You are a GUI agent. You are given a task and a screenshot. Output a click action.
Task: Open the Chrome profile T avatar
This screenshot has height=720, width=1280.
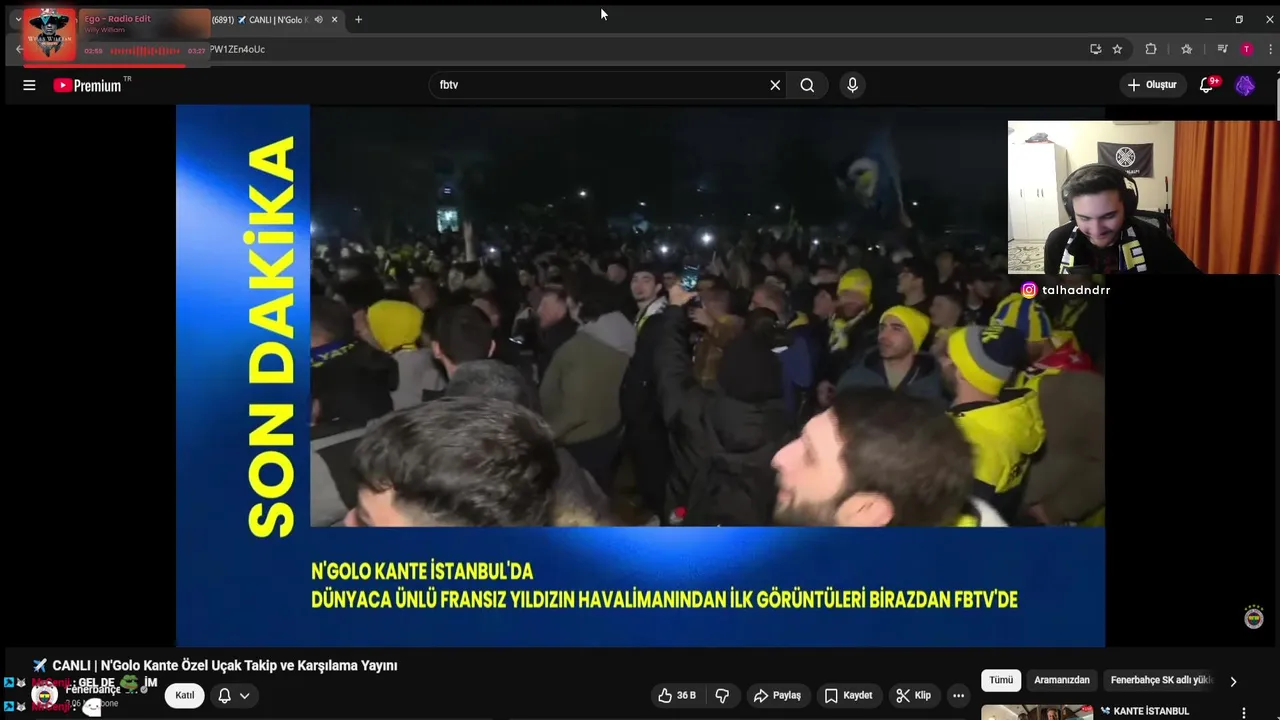coord(1246,49)
